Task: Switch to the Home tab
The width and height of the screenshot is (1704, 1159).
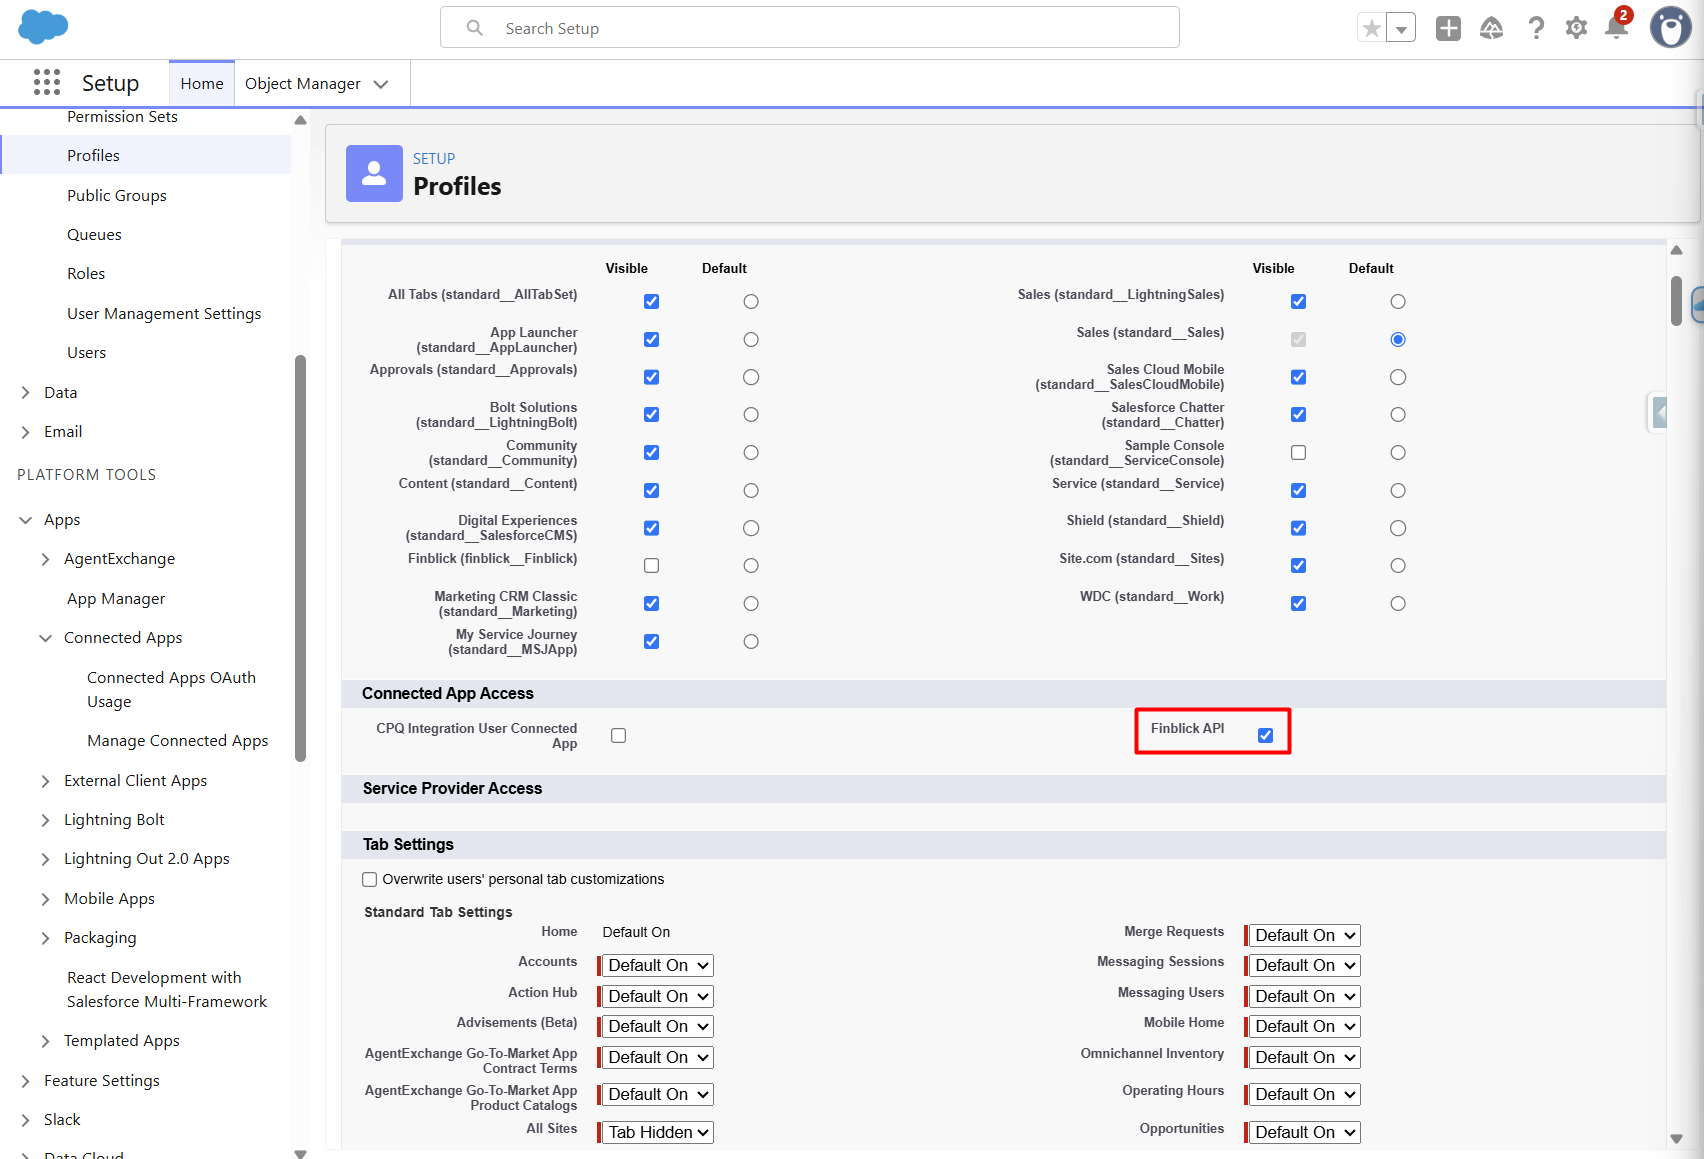Action: [202, 84]
